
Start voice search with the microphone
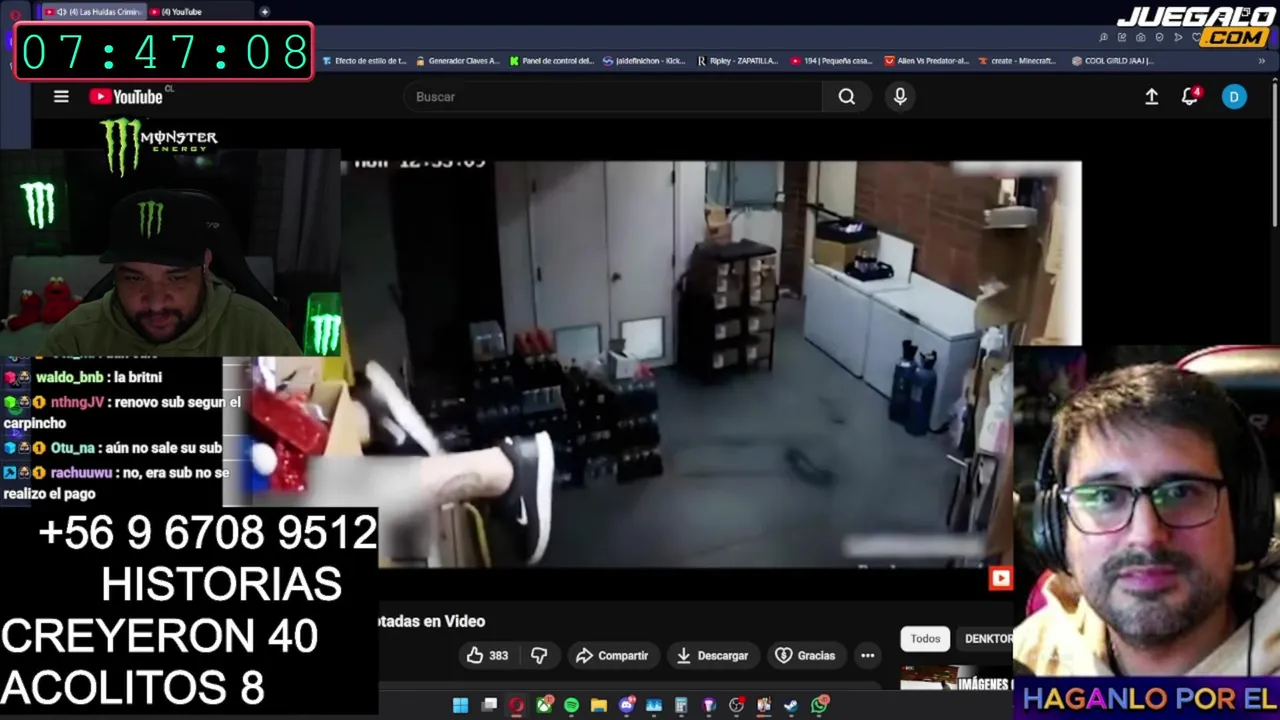[900, 97]
